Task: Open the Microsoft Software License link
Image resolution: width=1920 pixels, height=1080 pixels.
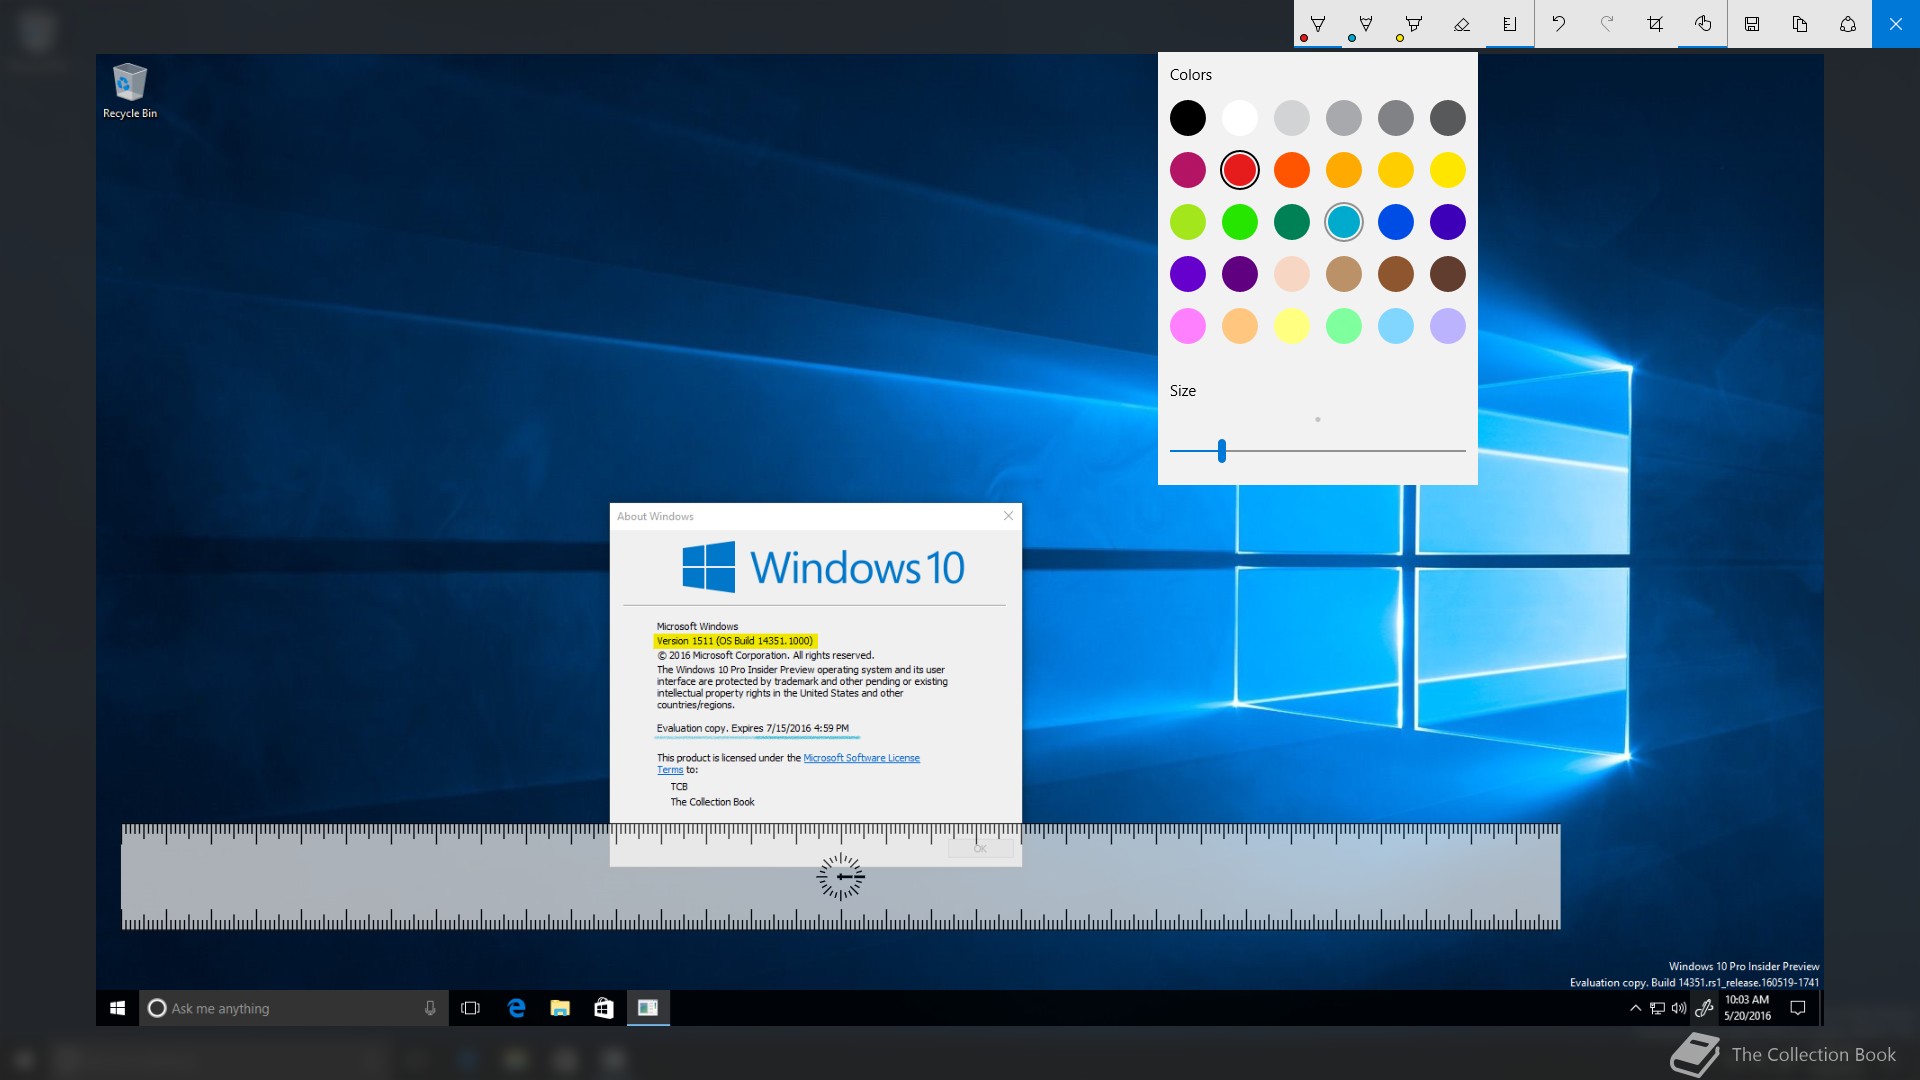Action: click(x=861, y=758)
